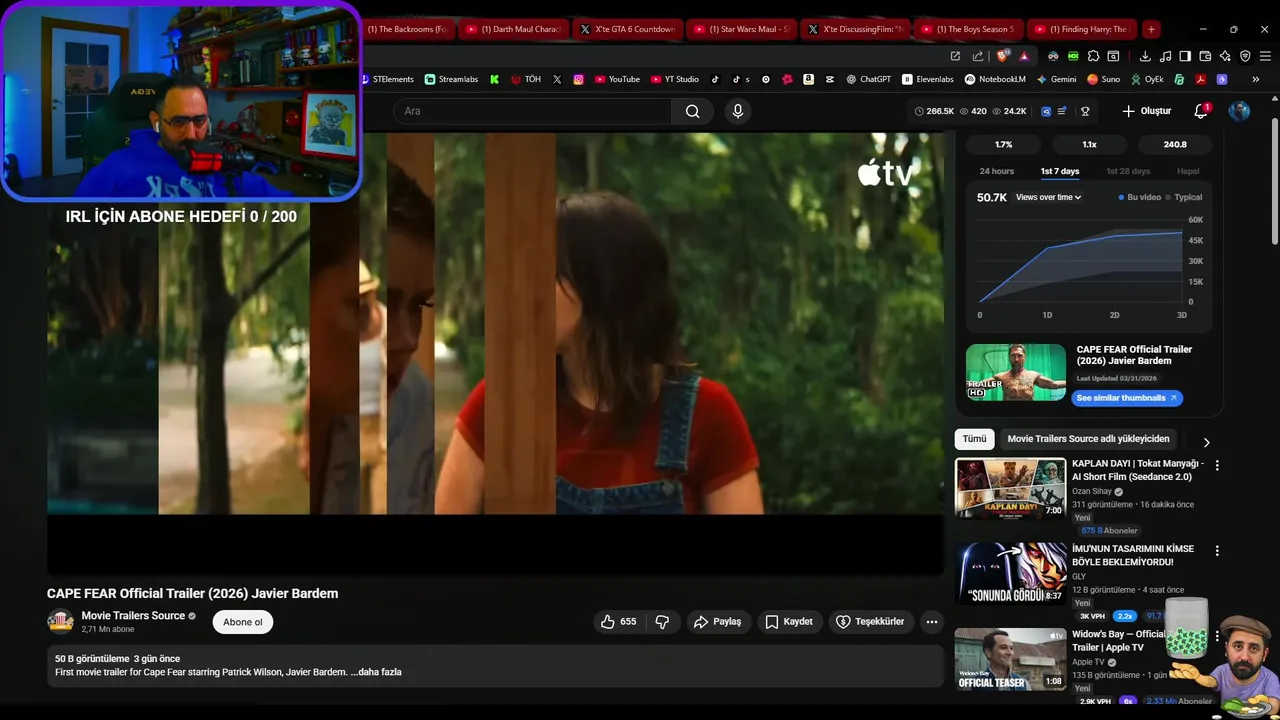Open the account avatar menu

tap(1239, 111)
